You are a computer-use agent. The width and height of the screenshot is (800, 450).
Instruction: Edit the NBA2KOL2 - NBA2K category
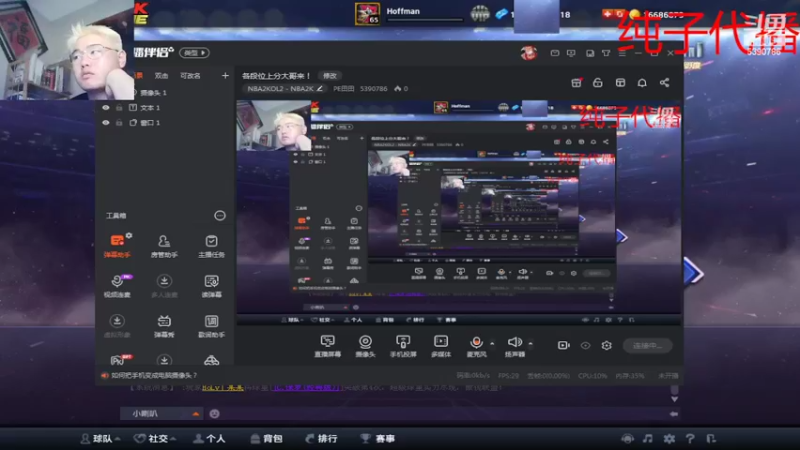[285, 88]
